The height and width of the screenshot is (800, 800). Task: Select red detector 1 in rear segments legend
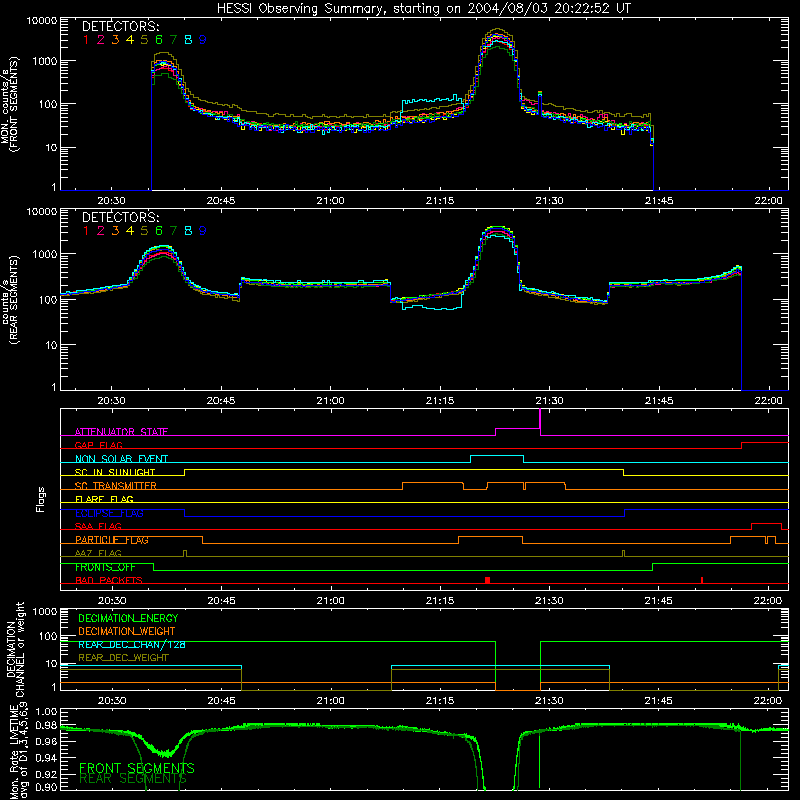[x=86, y=231]
